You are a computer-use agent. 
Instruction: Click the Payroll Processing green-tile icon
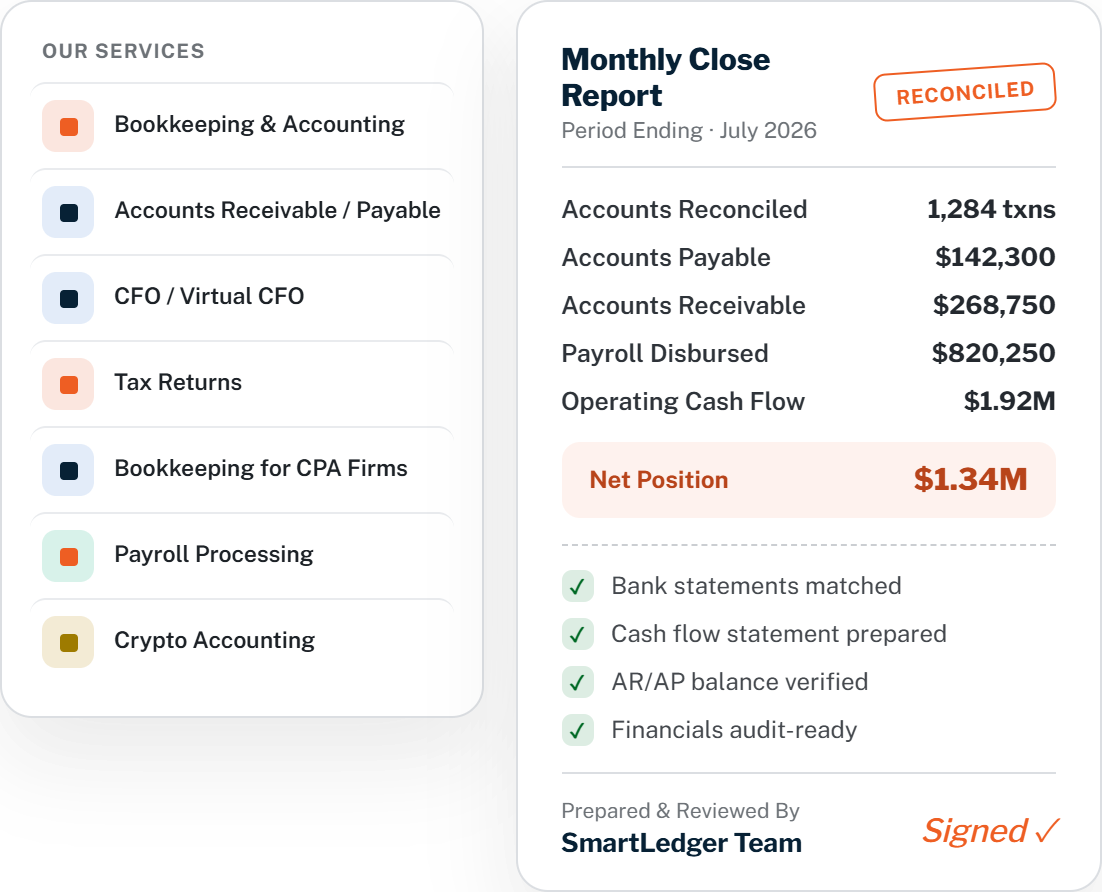pos(68,556)
